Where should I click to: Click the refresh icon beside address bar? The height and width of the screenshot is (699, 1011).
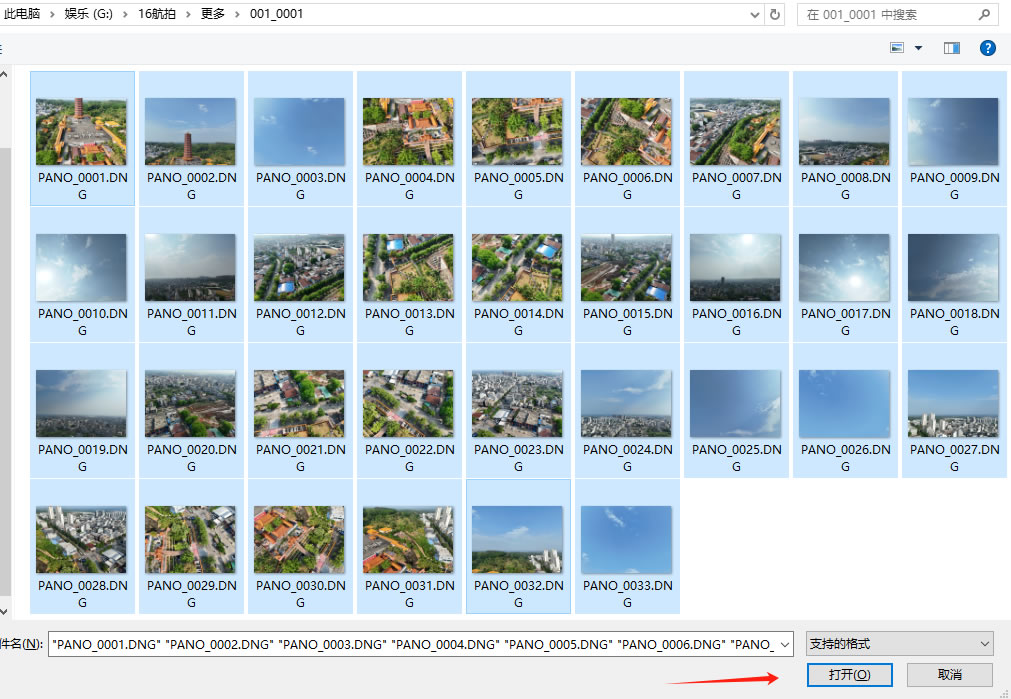click(775, 14)
